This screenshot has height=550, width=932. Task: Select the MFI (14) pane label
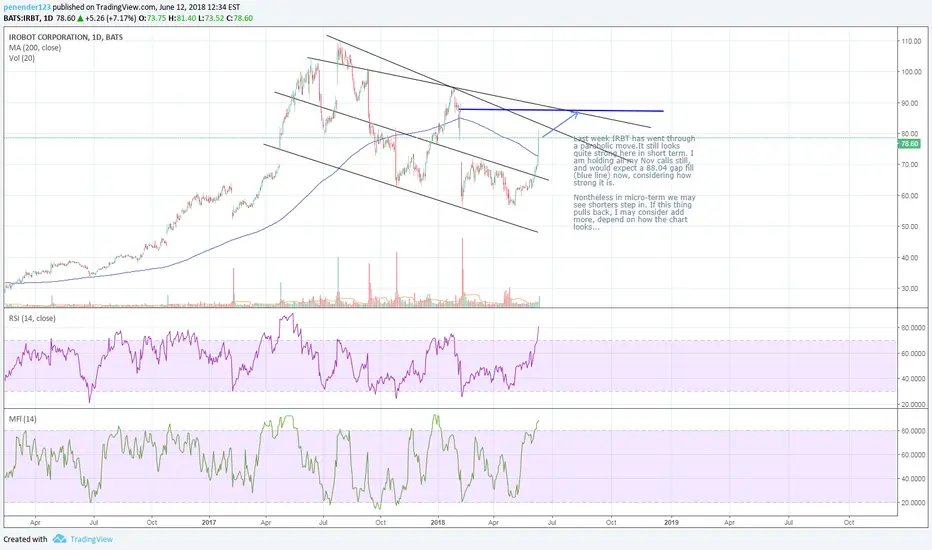(x=23, y=419)
